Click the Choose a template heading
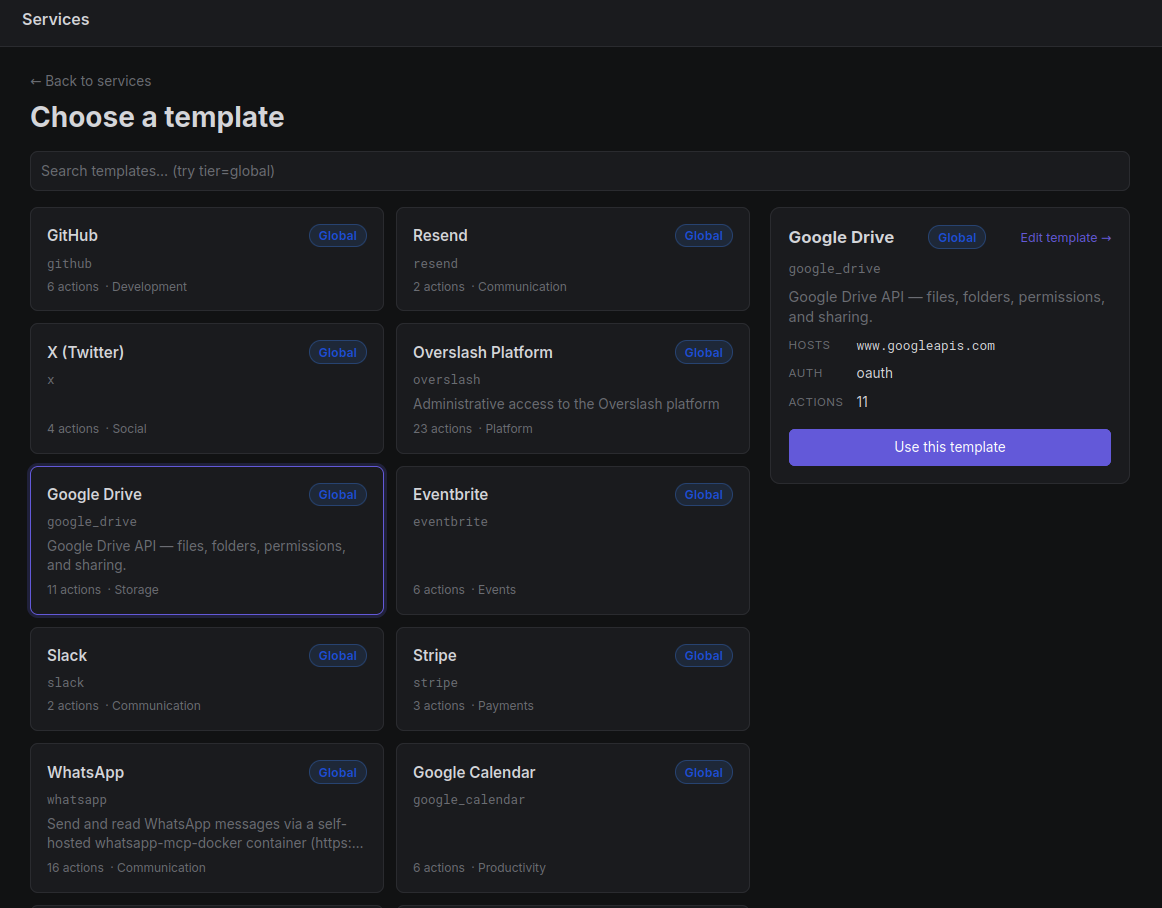 click(157, 117)
